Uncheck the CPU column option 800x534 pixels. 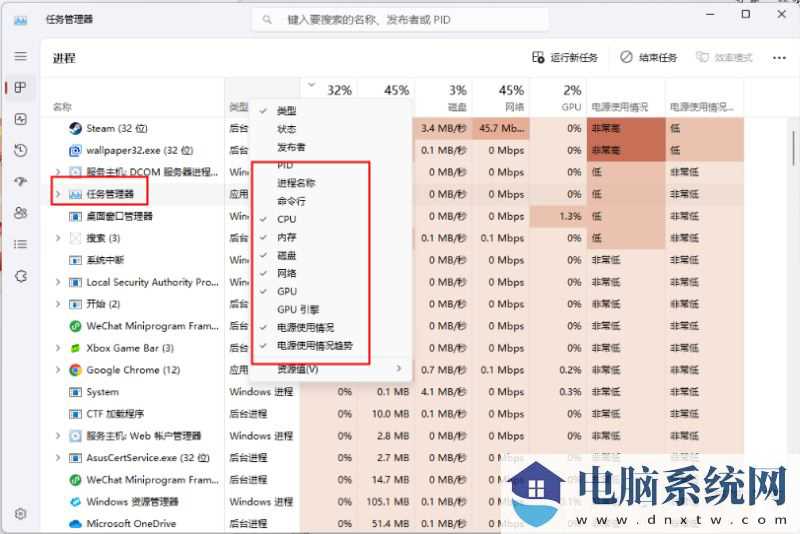[x=330, y=219]
